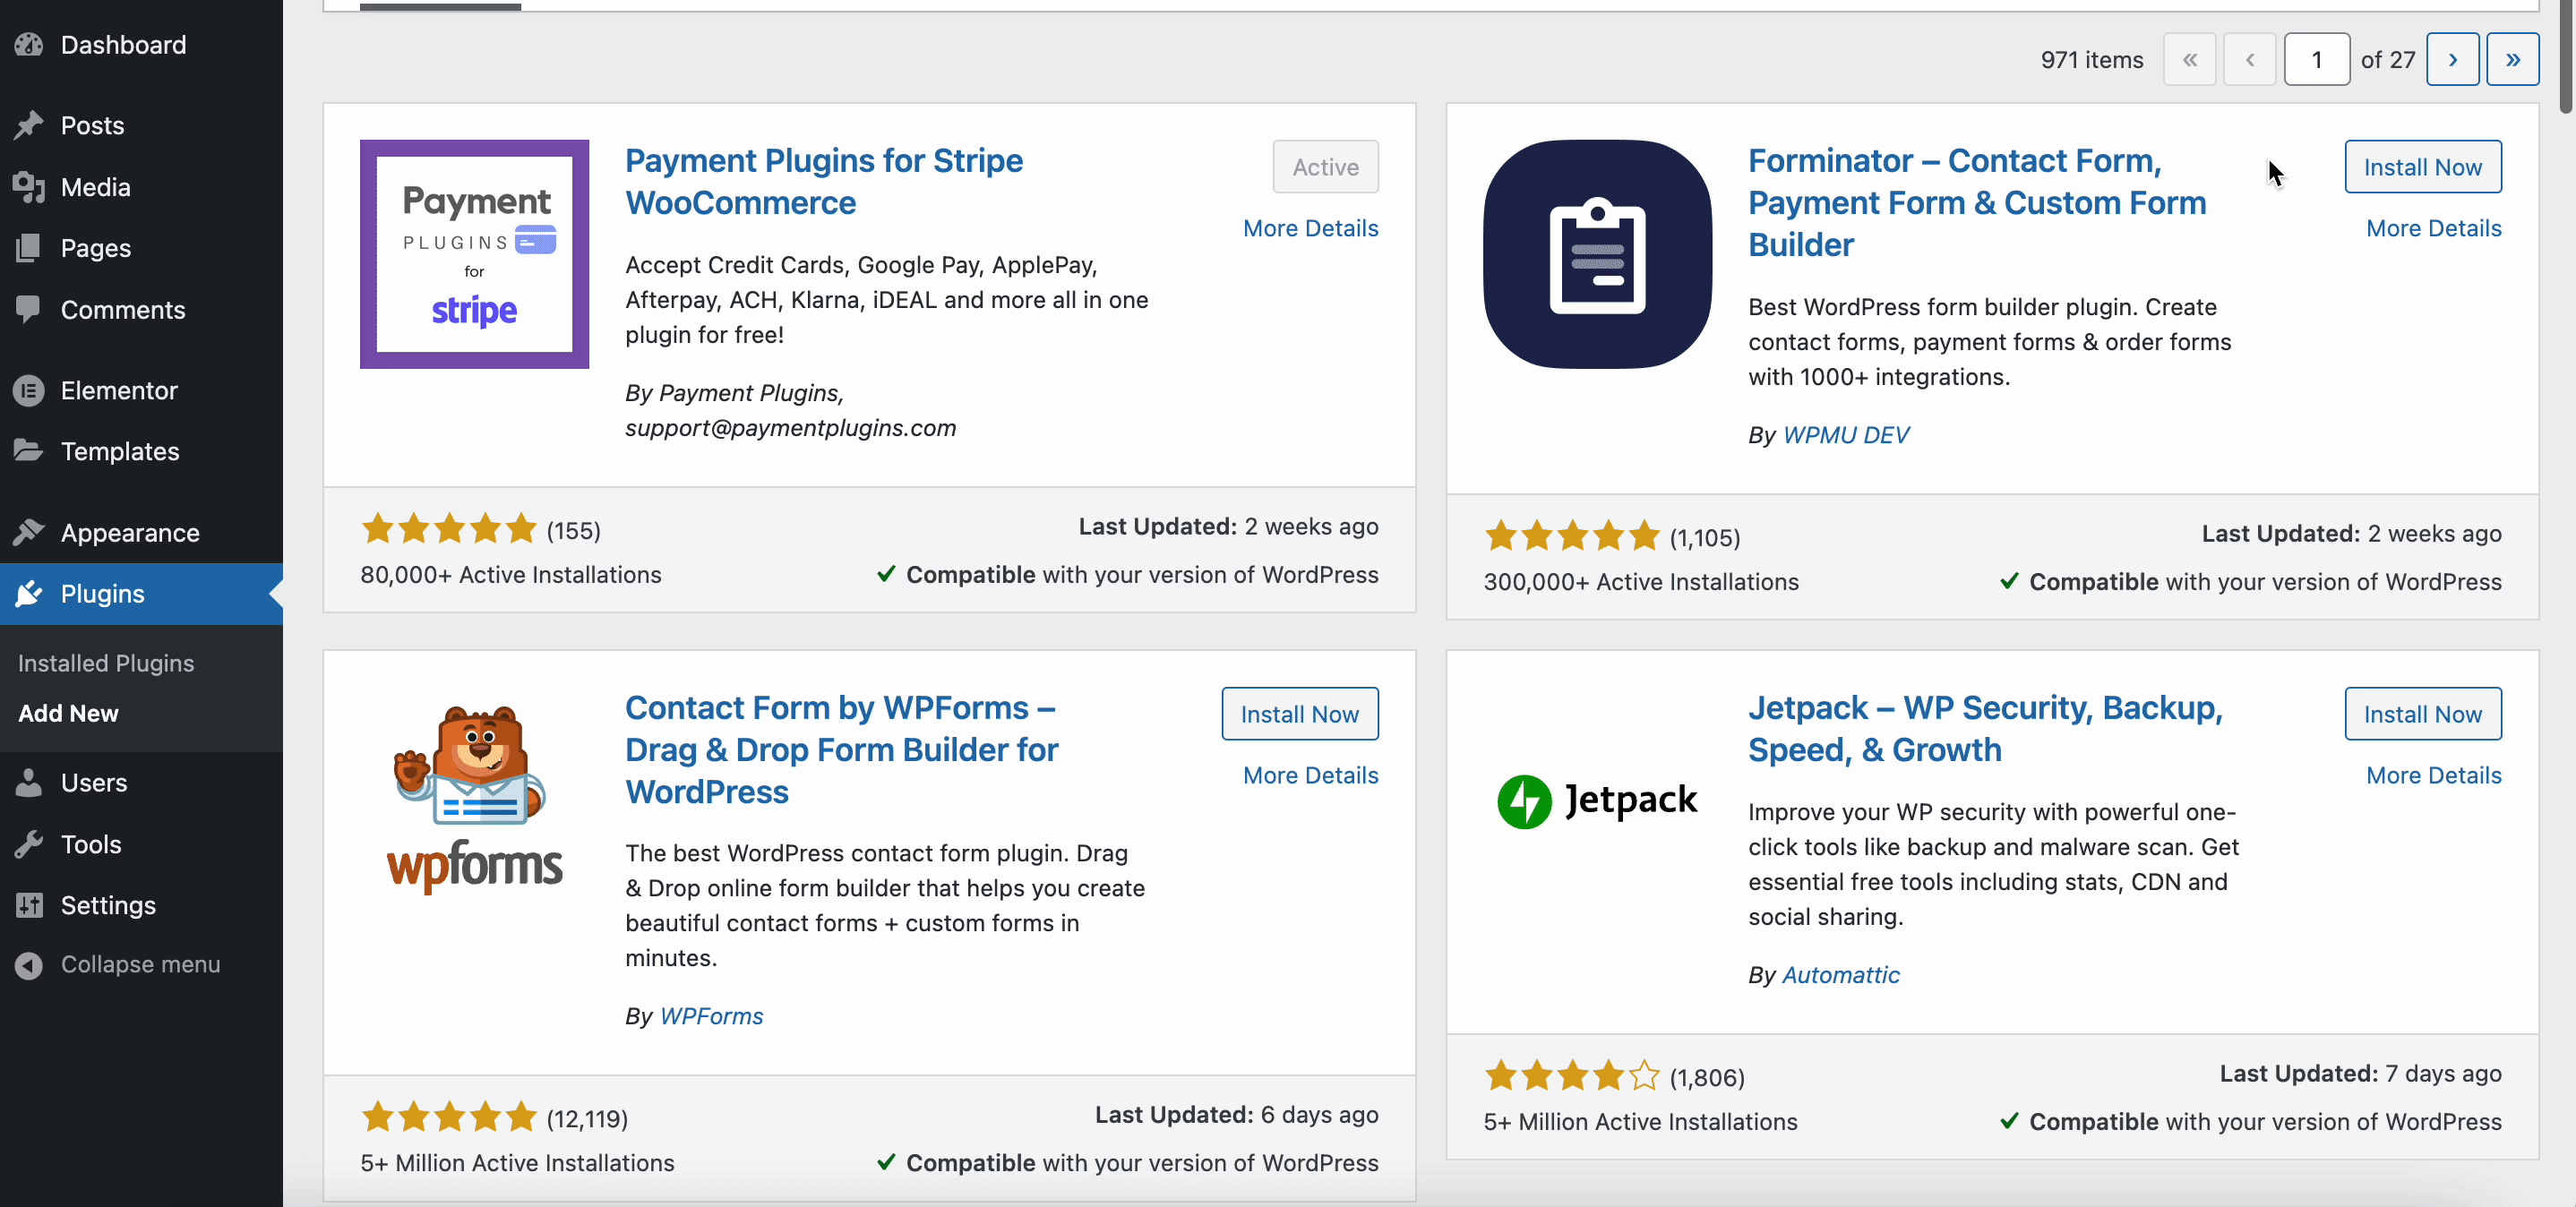
Task: Install the Forminator plugin
Action: point(2422,167)
